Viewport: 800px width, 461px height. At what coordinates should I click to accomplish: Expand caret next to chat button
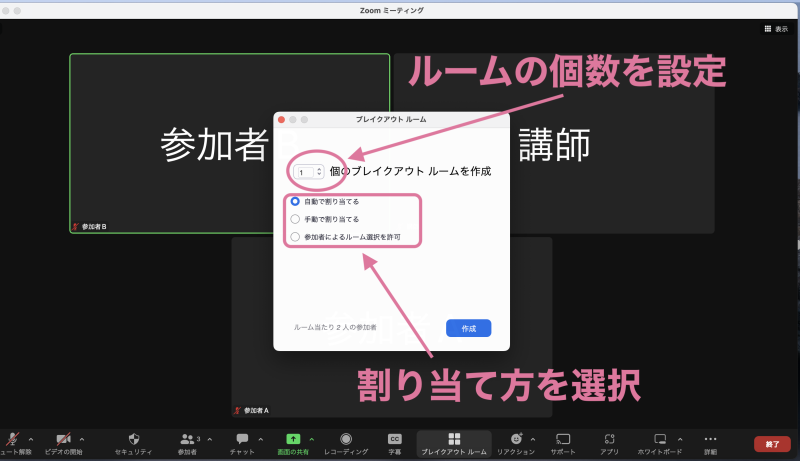pyautogui.click(x=261, y=439)
